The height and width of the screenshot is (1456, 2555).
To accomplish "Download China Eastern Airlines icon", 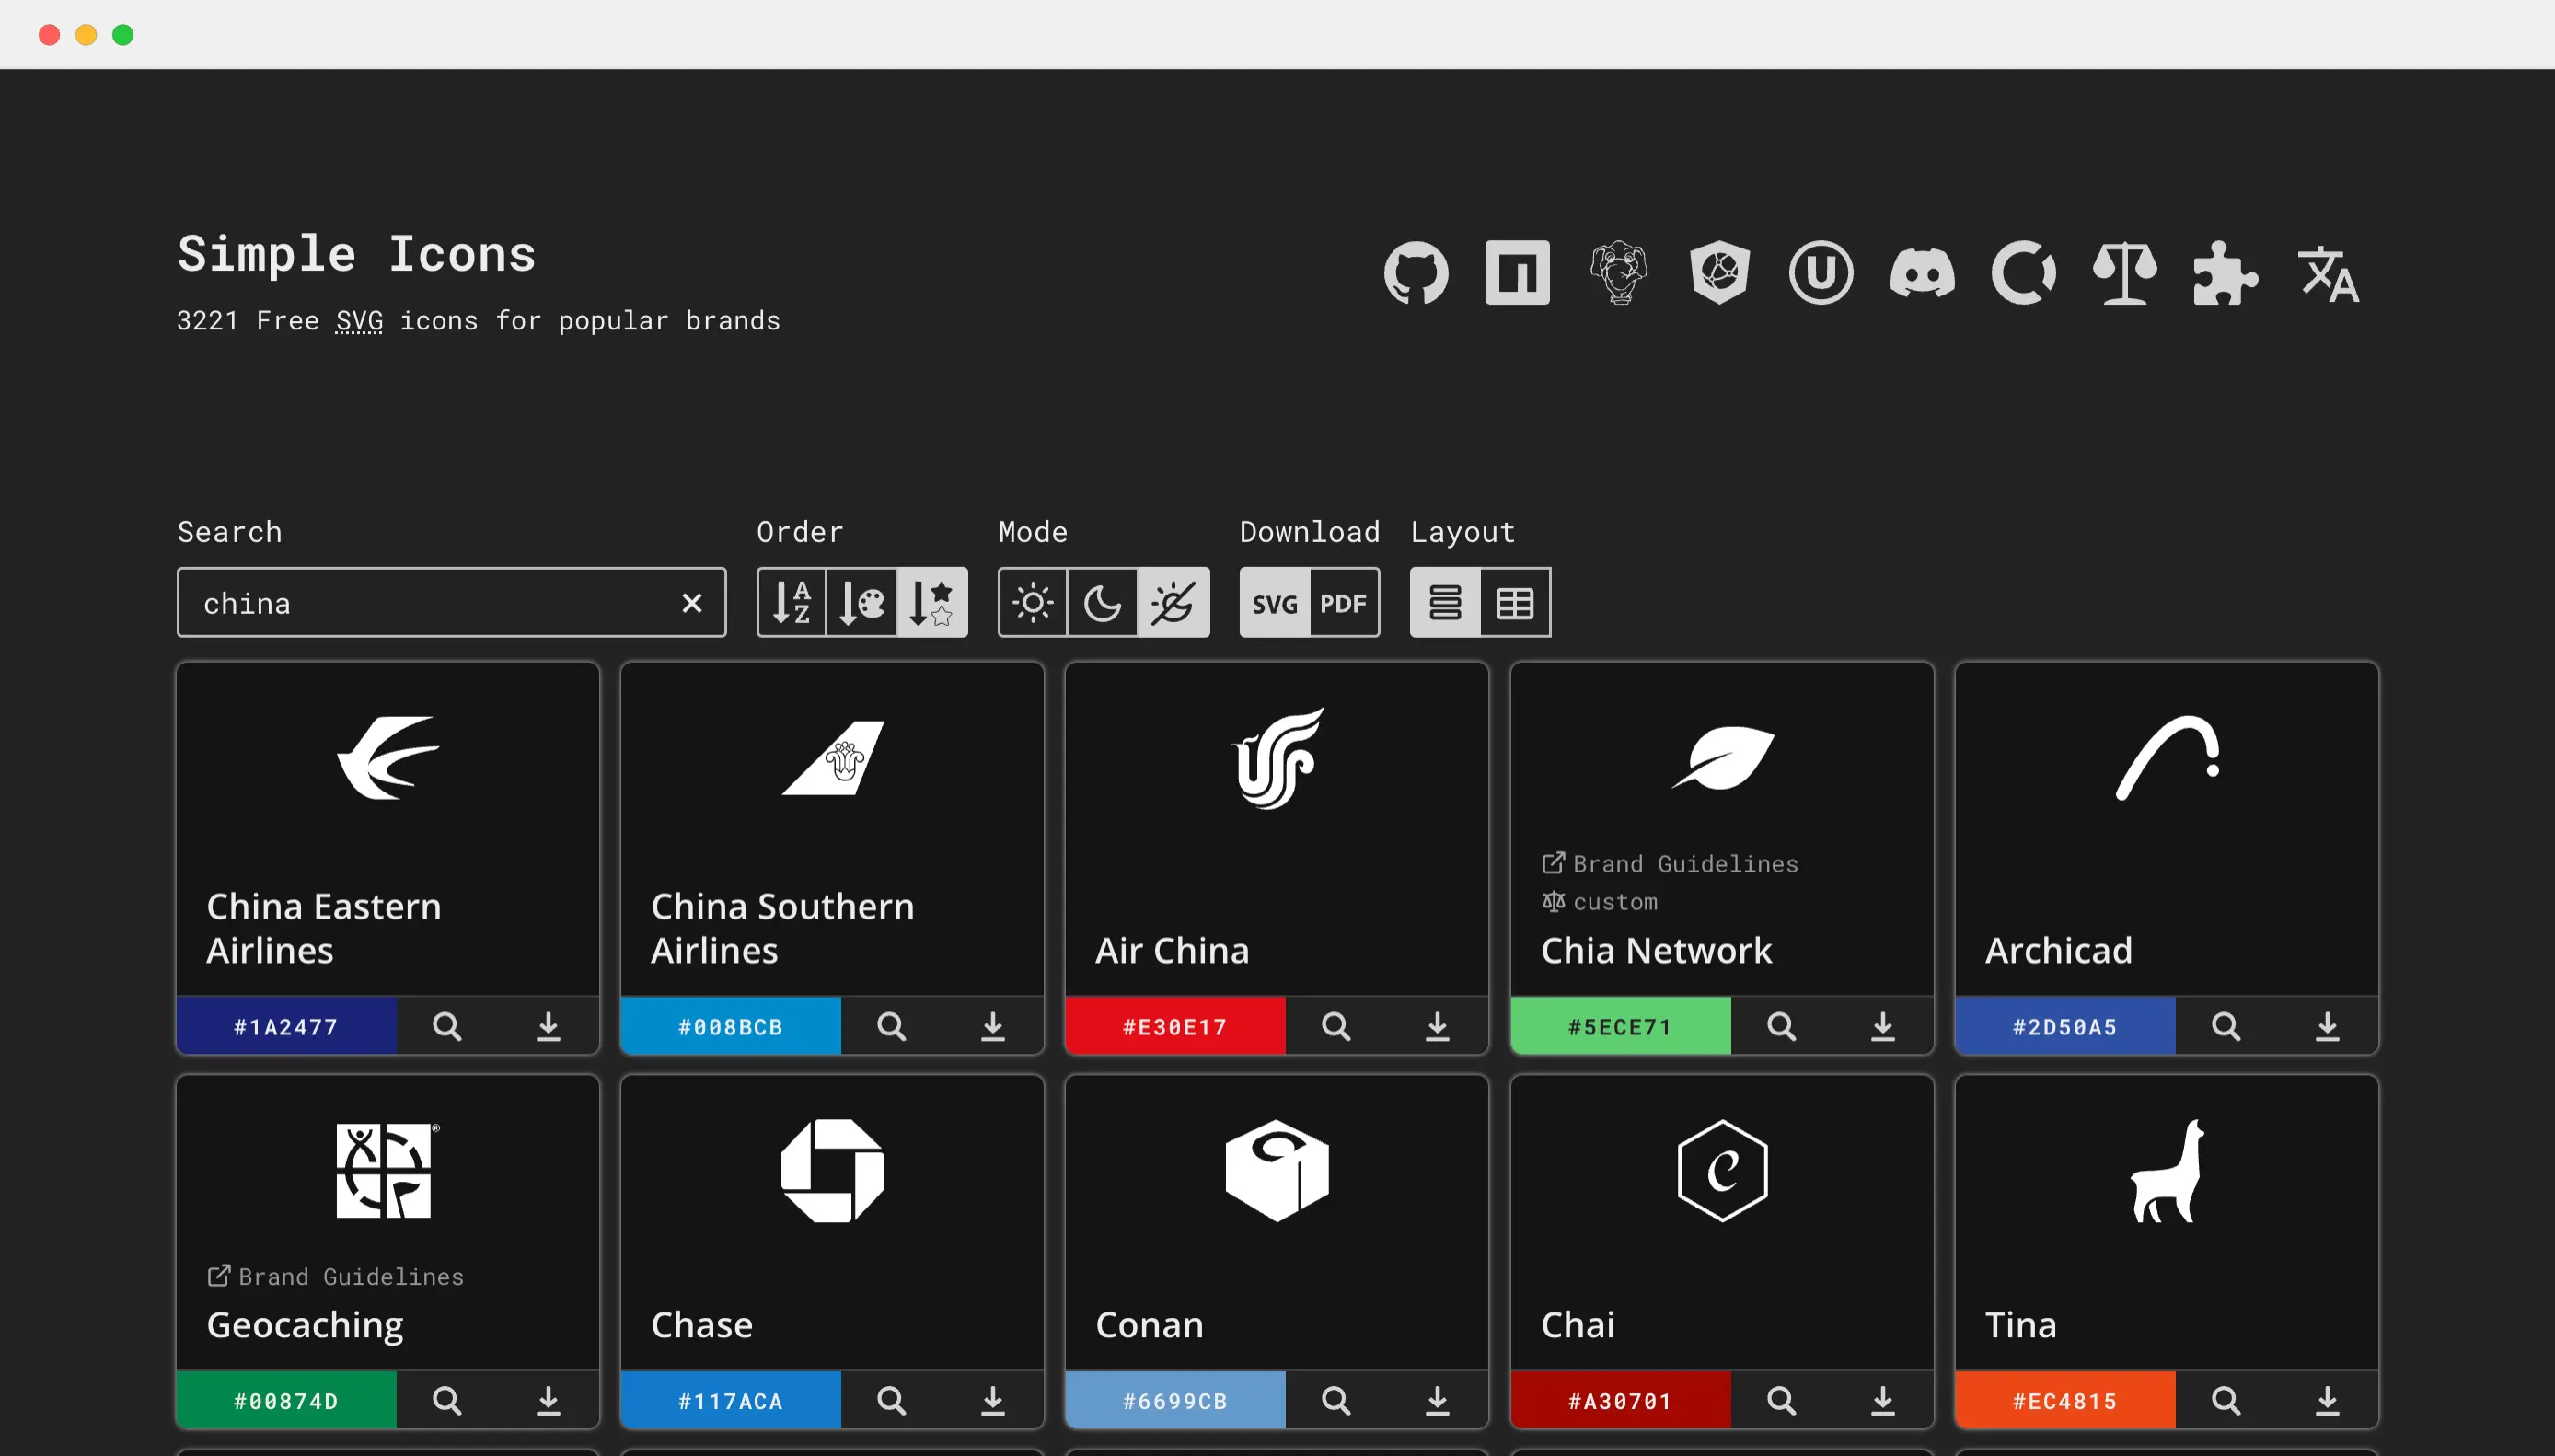I will coord(548,1026).
